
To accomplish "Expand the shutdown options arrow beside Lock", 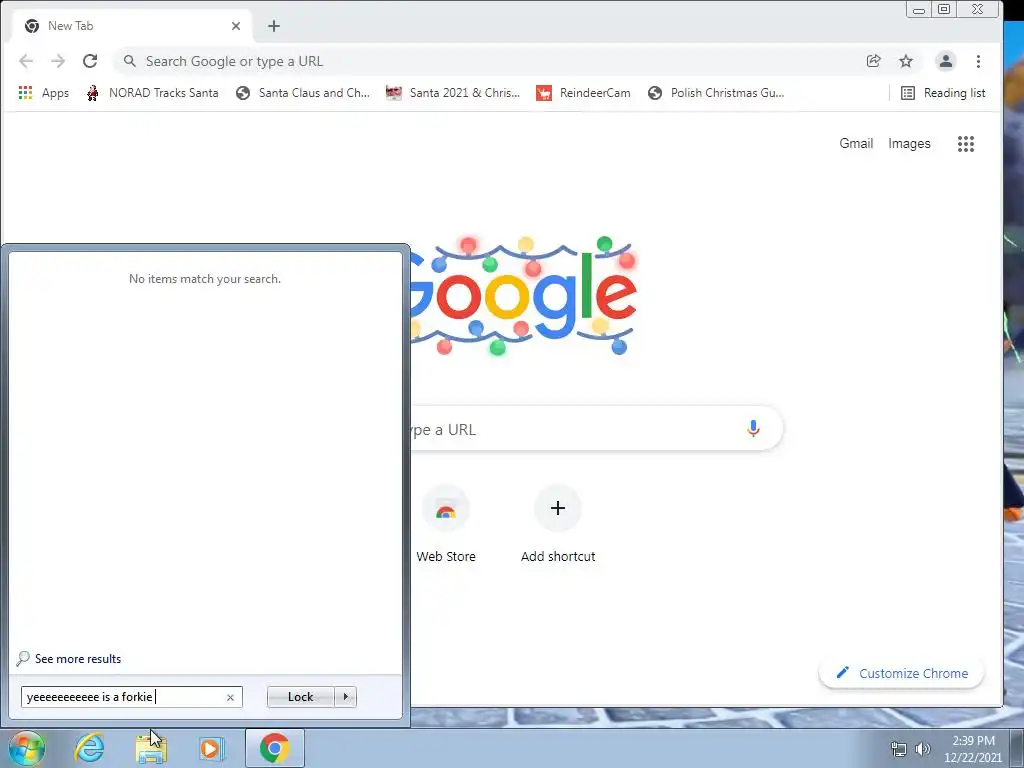I will tap(345, 697).
